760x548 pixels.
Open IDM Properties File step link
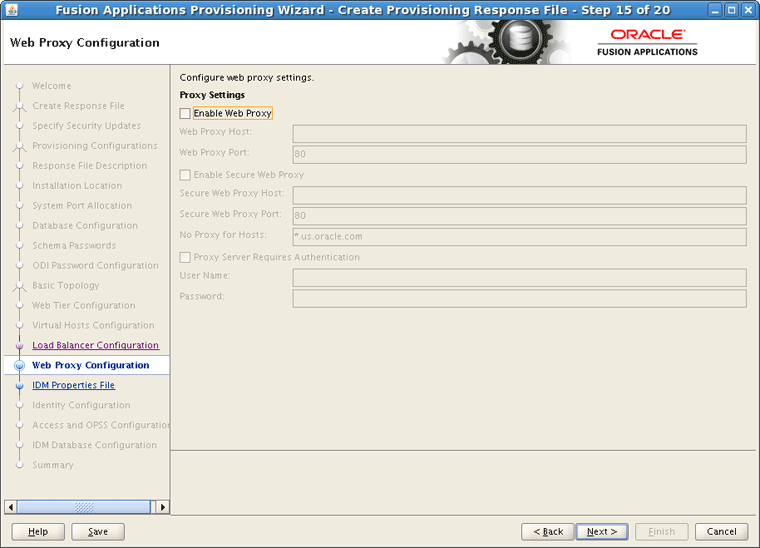point(73,385)
